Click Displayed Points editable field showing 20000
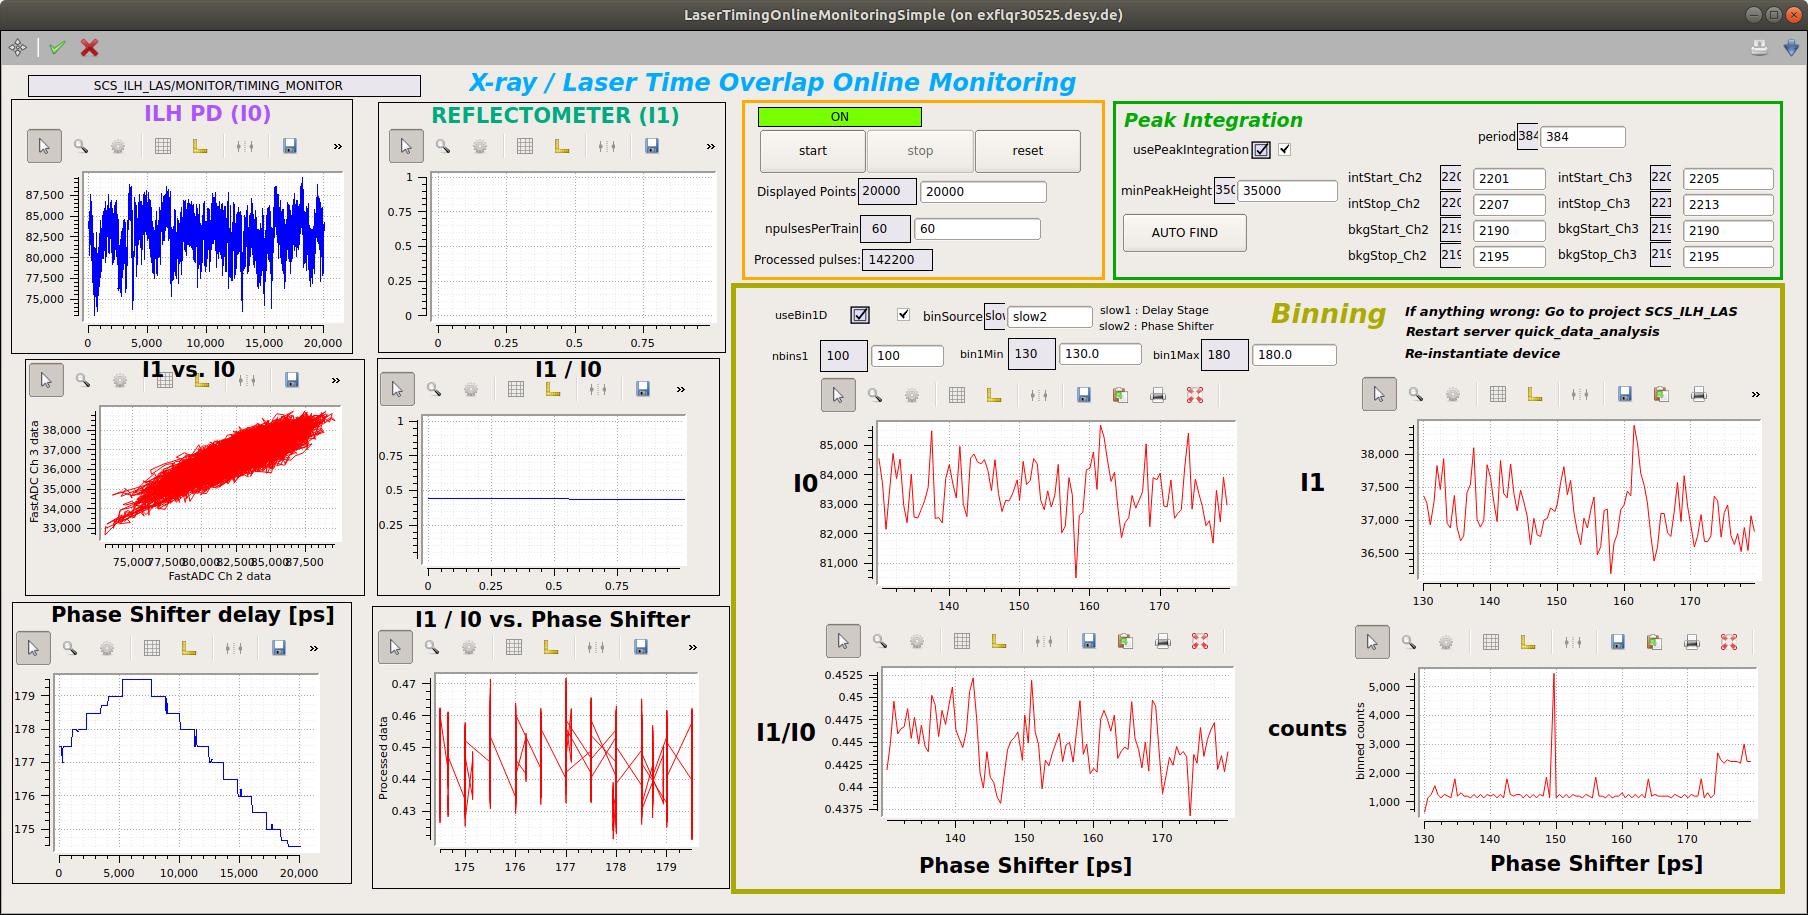This screenshot has height=915, width=1808. tap(984, 192)
